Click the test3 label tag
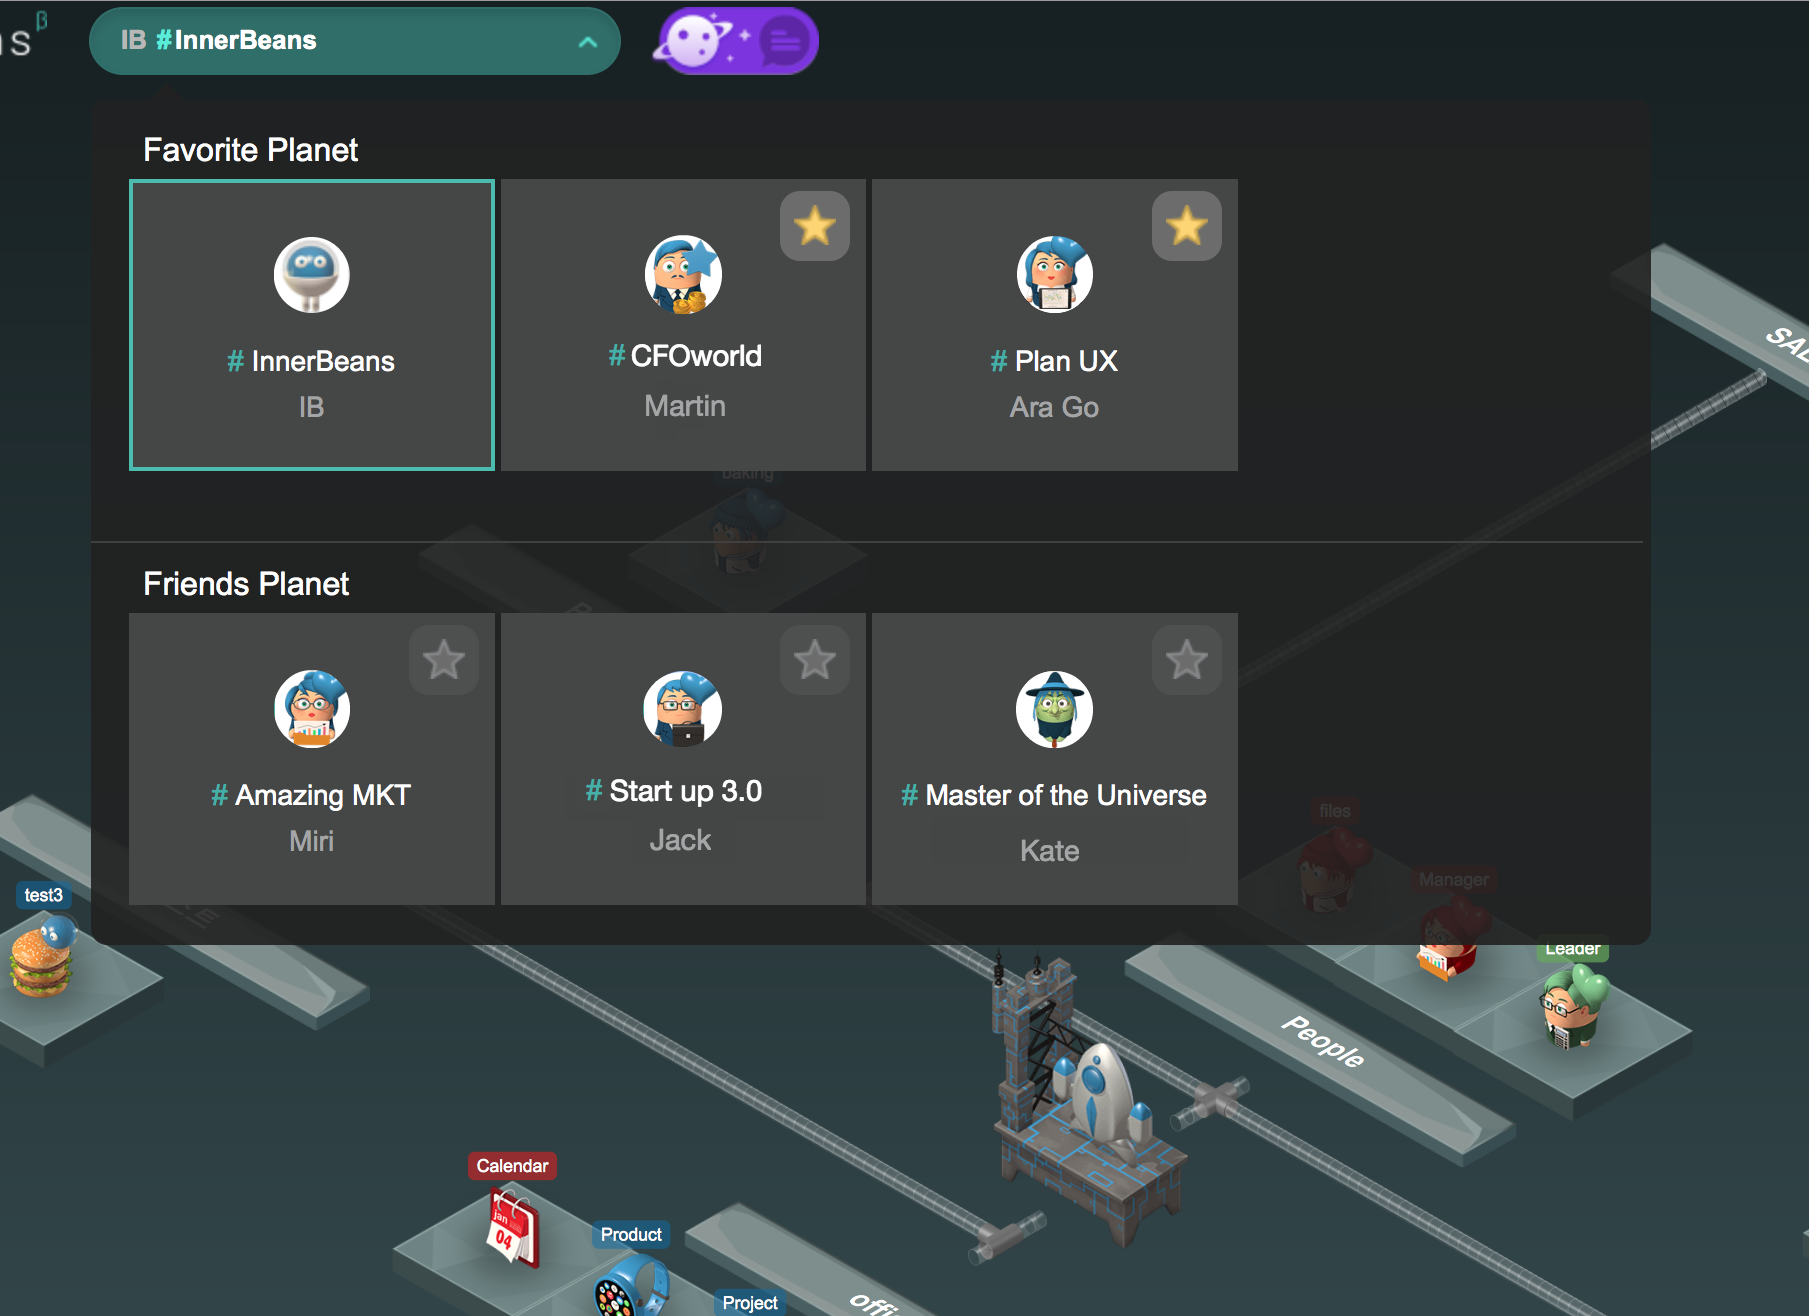The height and width of the screenshot is (1316, 1809). (x=43, y=895)
